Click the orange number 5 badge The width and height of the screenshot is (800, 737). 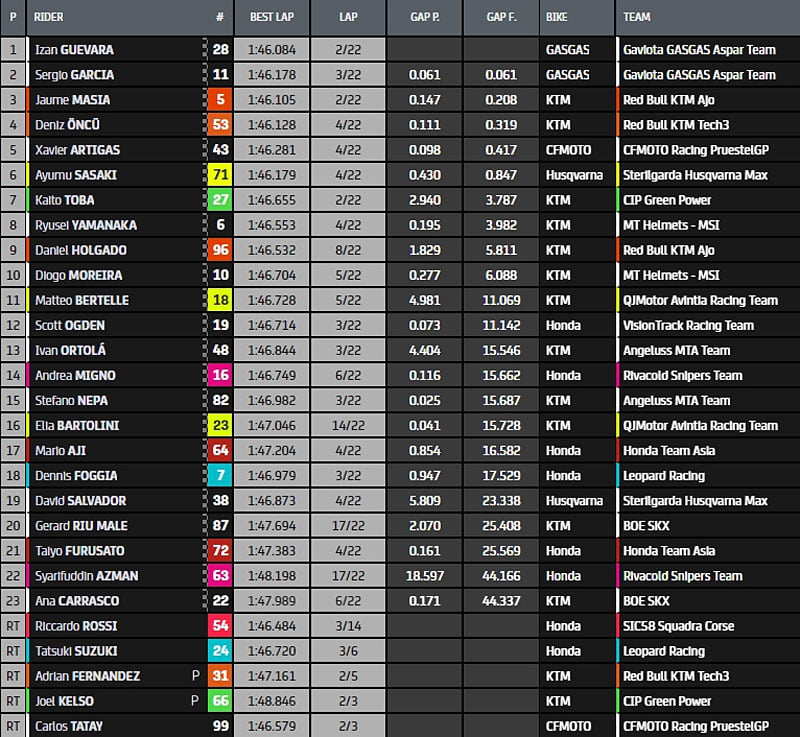pyautogui.click(x=219, y=100)
